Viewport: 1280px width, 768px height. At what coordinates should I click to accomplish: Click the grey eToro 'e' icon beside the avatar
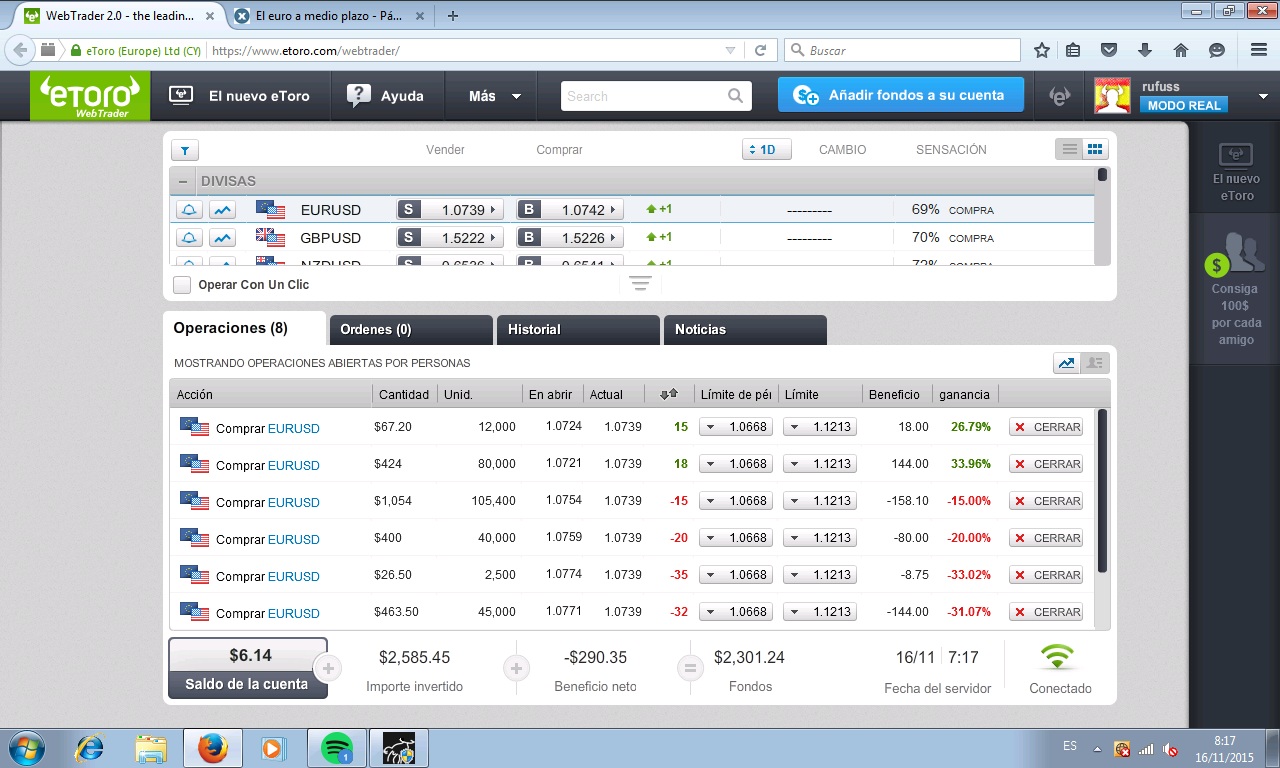coord(1059,96)
